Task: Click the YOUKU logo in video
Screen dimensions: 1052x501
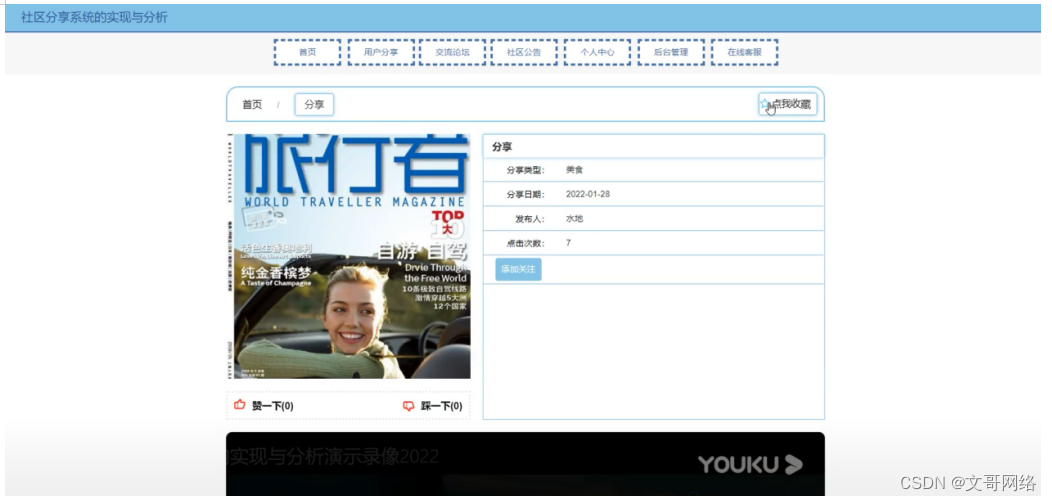Action: (749, 464)
